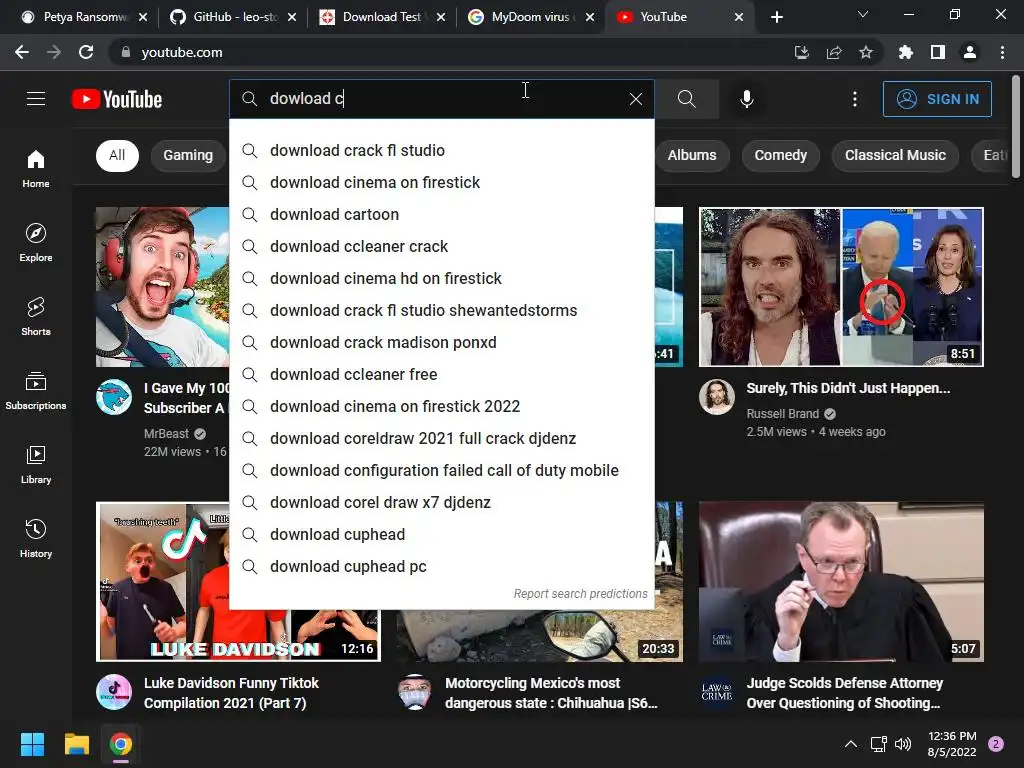The image size is (1024, 768).
Task: Select the Classical Music filter chip
Action: pos(895,155)
